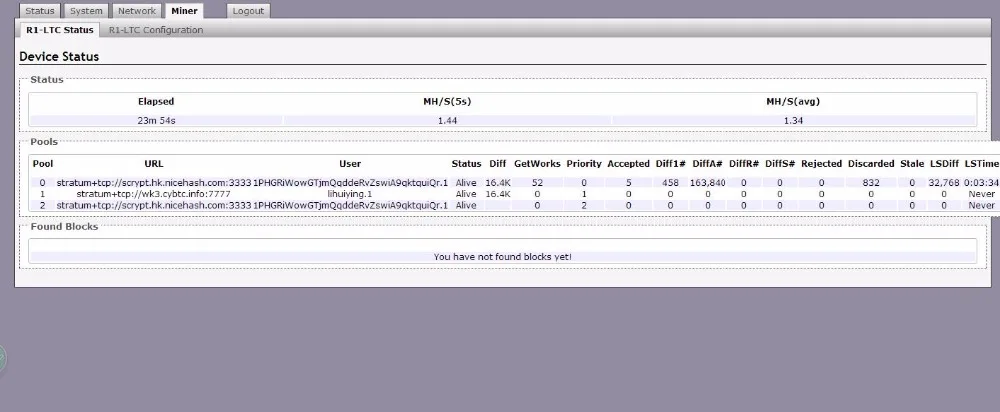Click the MH/S(5s) header

(447, 101)
